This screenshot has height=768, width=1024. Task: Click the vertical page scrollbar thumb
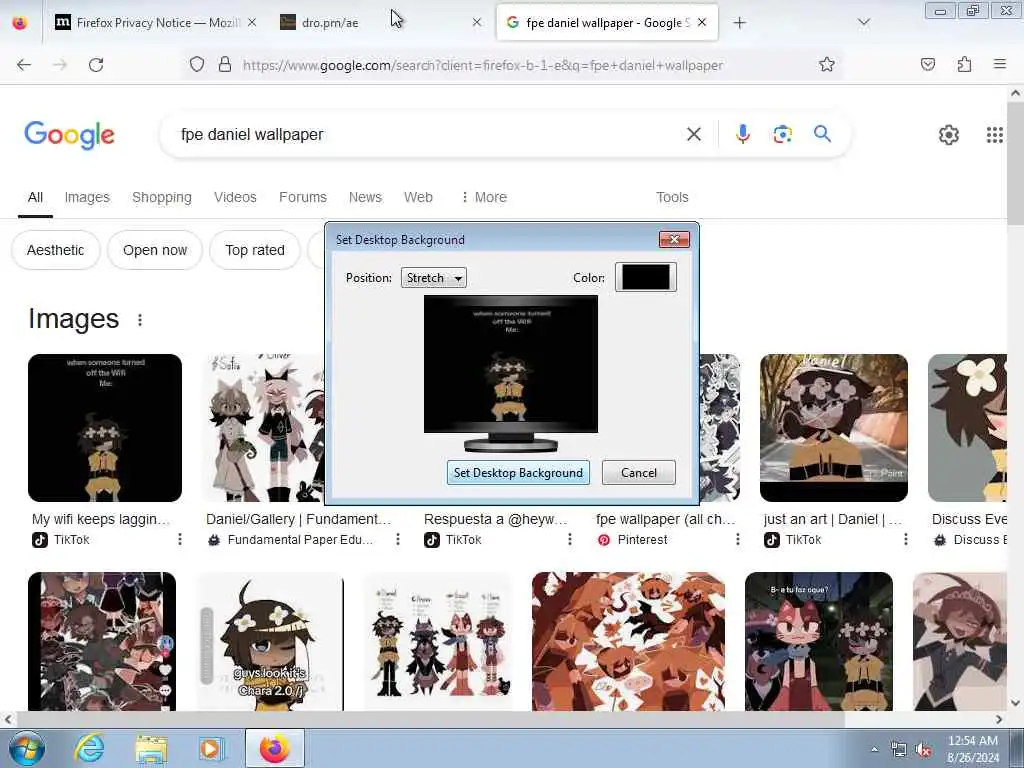(1015, 163)
